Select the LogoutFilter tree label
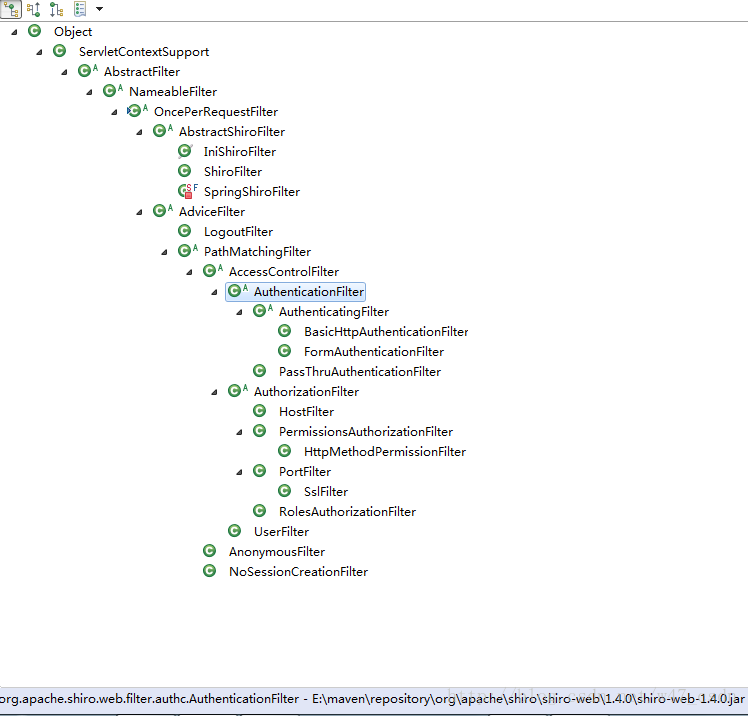Viewport: 748px width, 716px height. pyautogui.click(x=239, y=232)
